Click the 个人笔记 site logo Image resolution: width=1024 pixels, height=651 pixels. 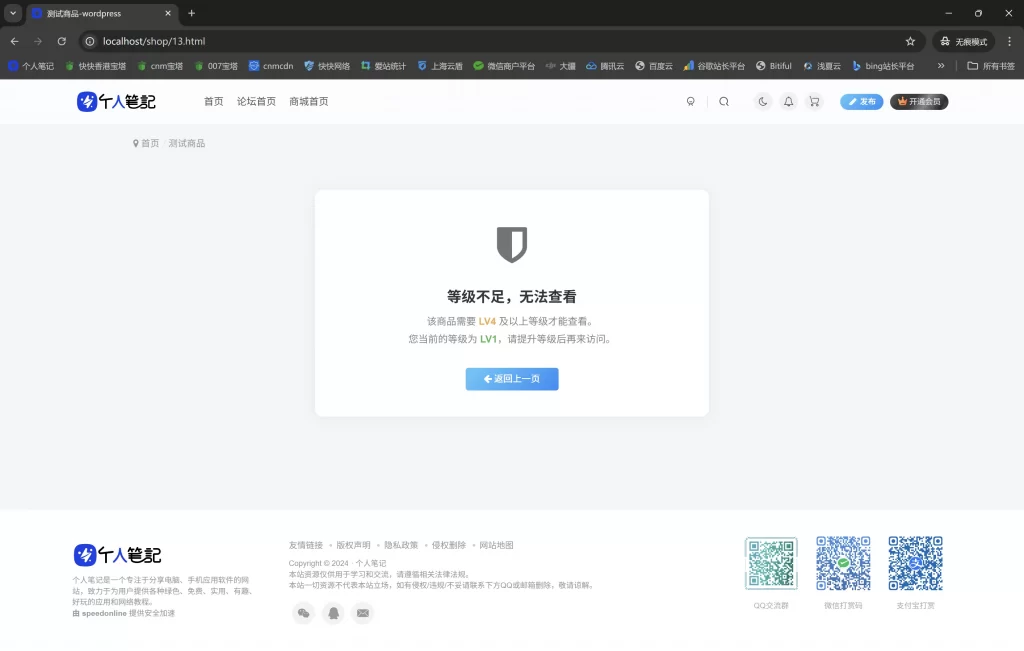click(x=115, y=101)
